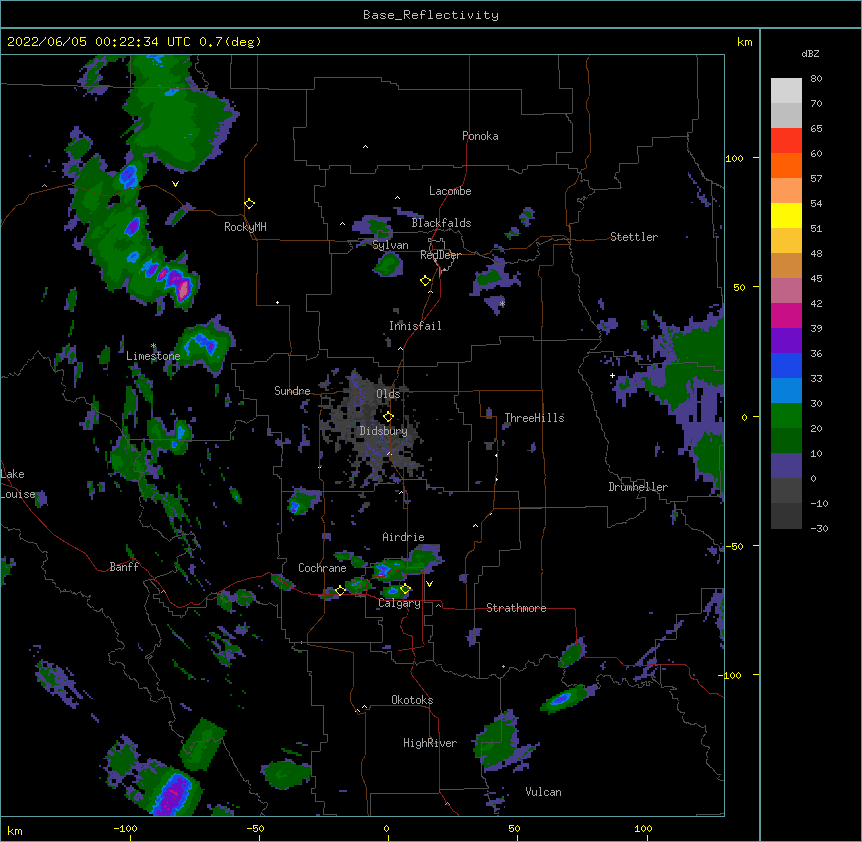Click the Ponoka city label
Viewport: 862px width, 842px height.
480,136
